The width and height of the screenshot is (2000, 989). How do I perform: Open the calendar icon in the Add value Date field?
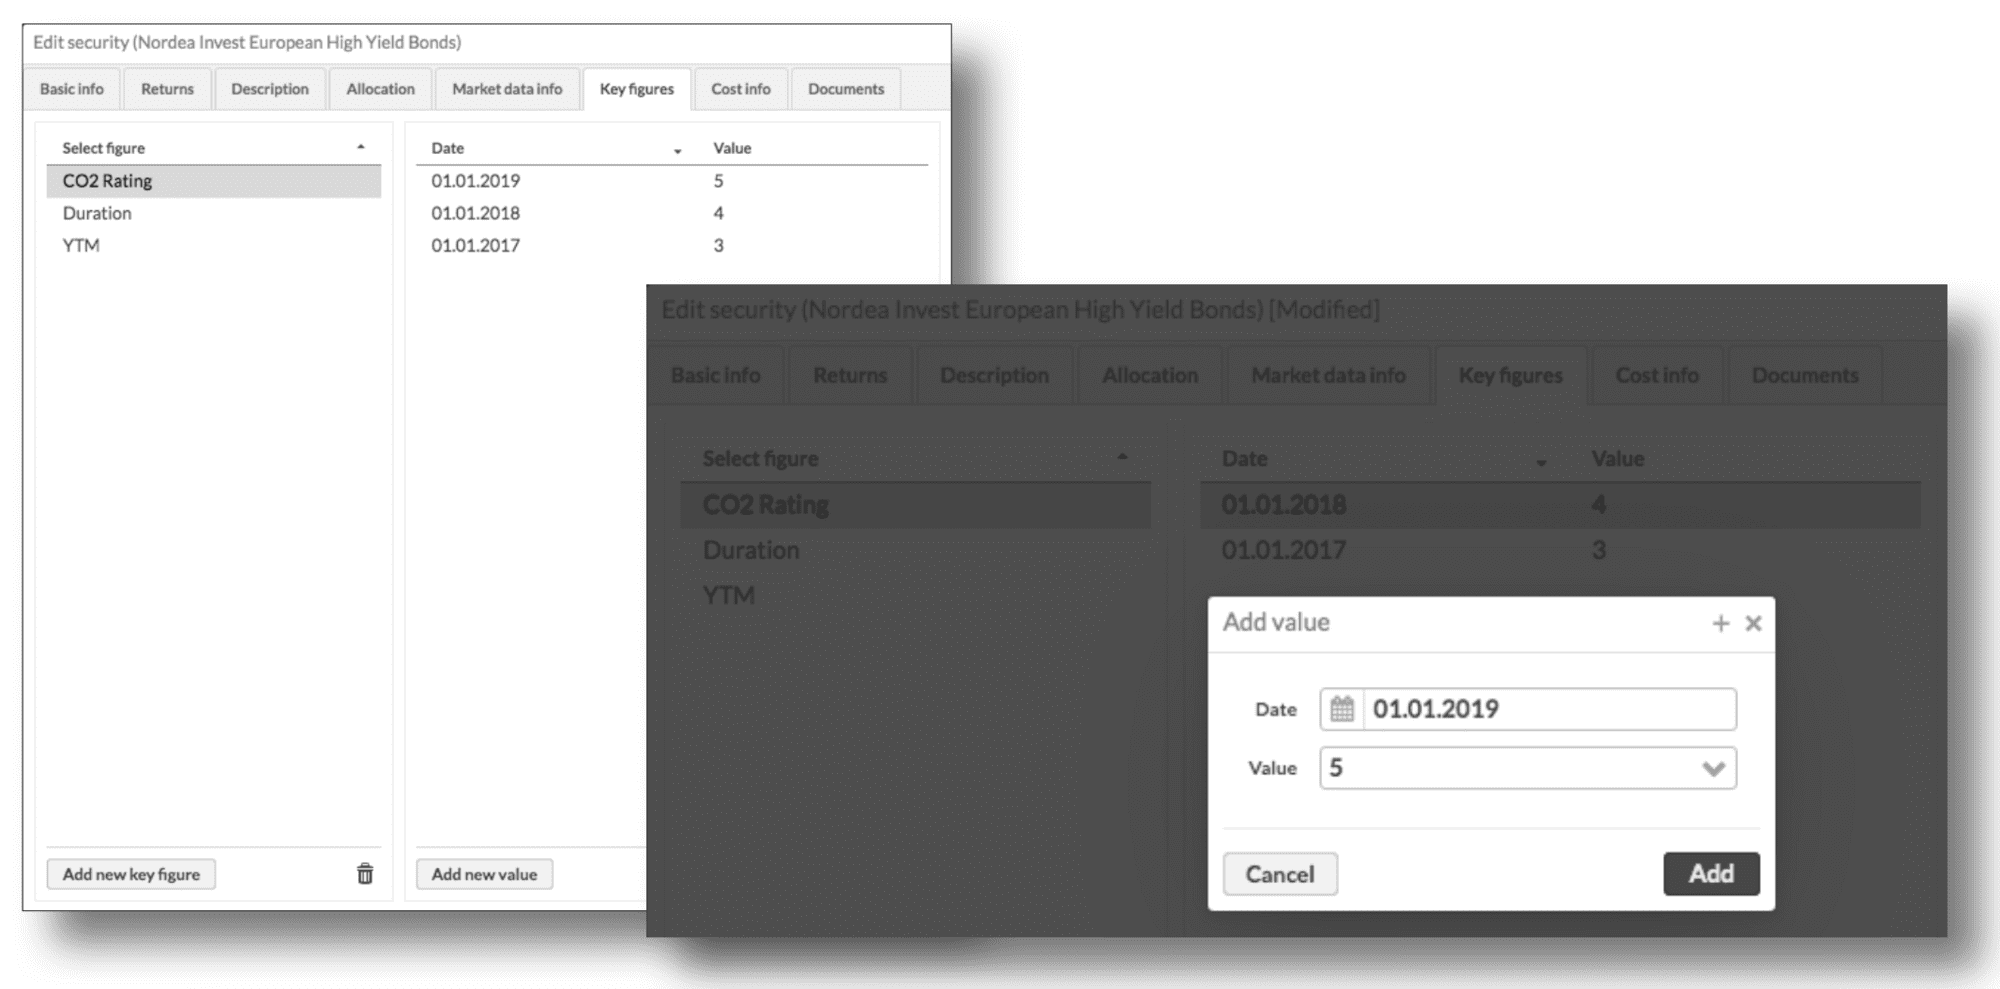(1342, 709)
